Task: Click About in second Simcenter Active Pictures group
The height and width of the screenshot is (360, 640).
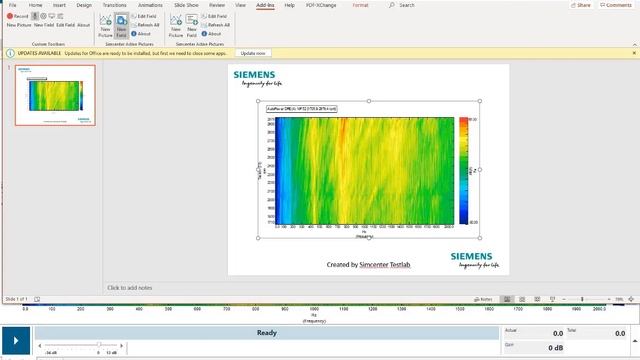Action: pyautogui.click(x=211, y=34)
